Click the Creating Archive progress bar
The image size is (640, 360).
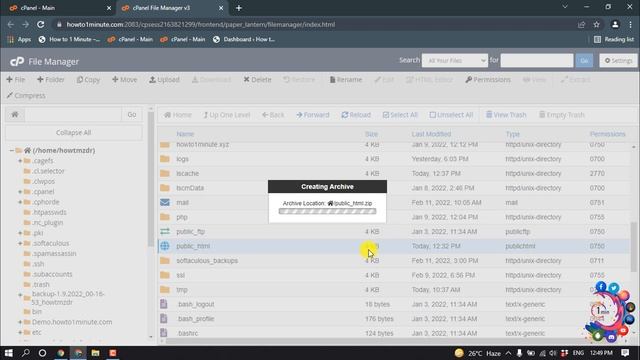(327, 211)
